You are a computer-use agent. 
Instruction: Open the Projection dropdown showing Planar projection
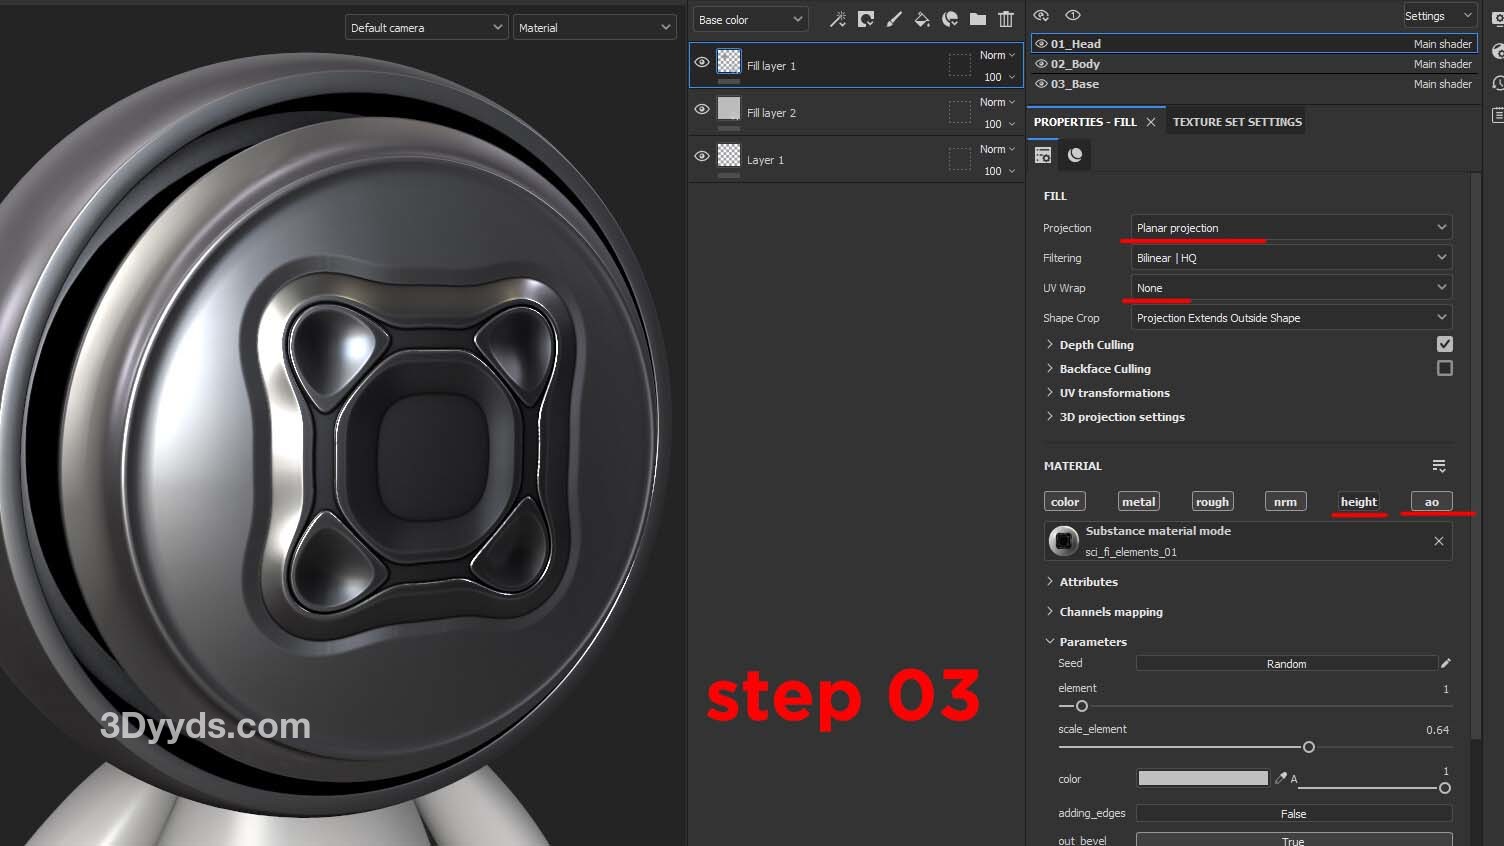click(x=1291, y=228)
